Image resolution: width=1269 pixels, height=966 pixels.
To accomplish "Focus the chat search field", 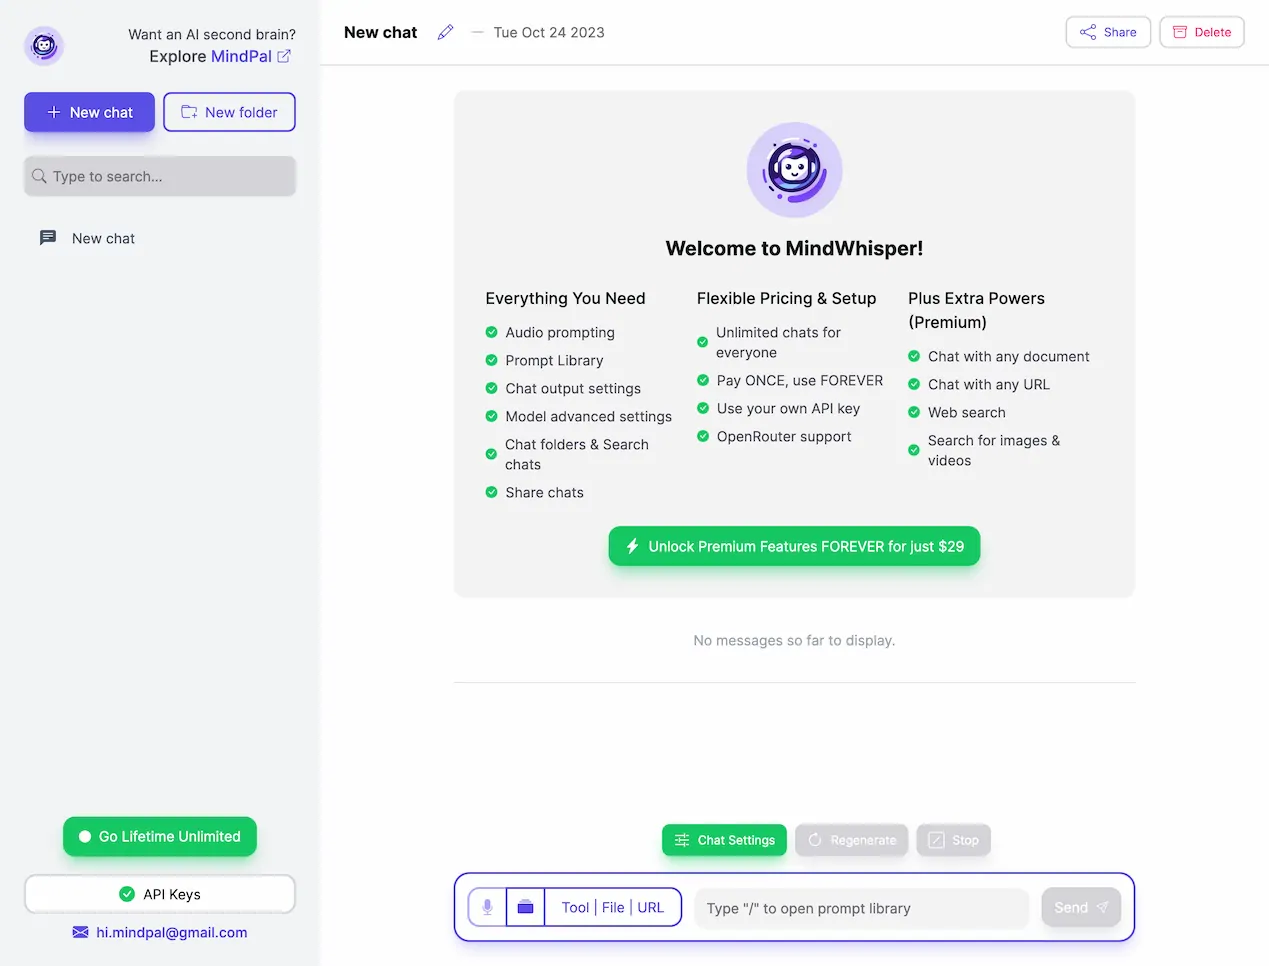I will (160, 176).
